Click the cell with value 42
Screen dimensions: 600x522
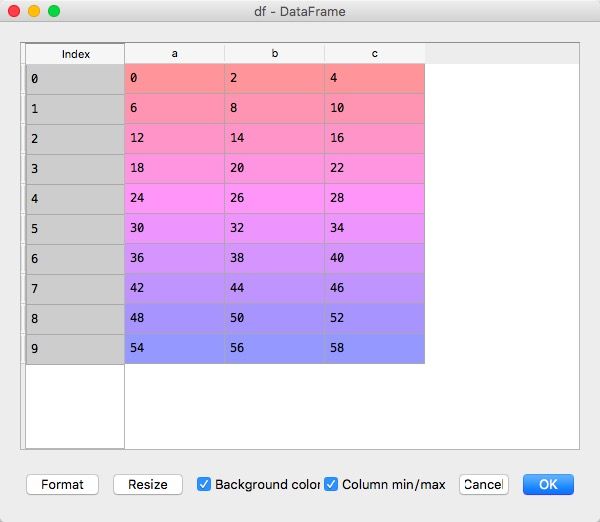tap(174, 288)
